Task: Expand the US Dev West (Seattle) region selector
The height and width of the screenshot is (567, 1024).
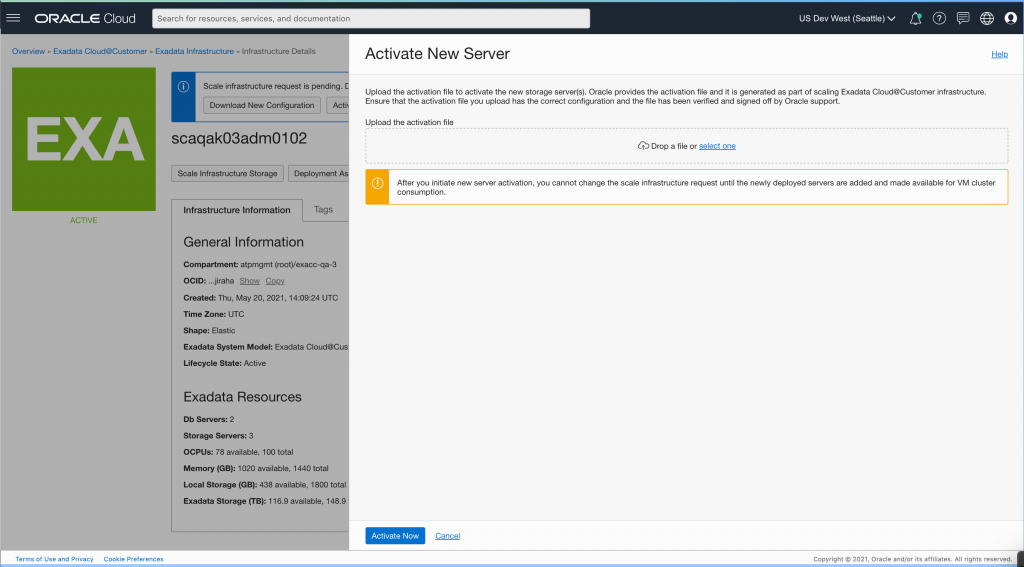Action: tap(847, 18)
